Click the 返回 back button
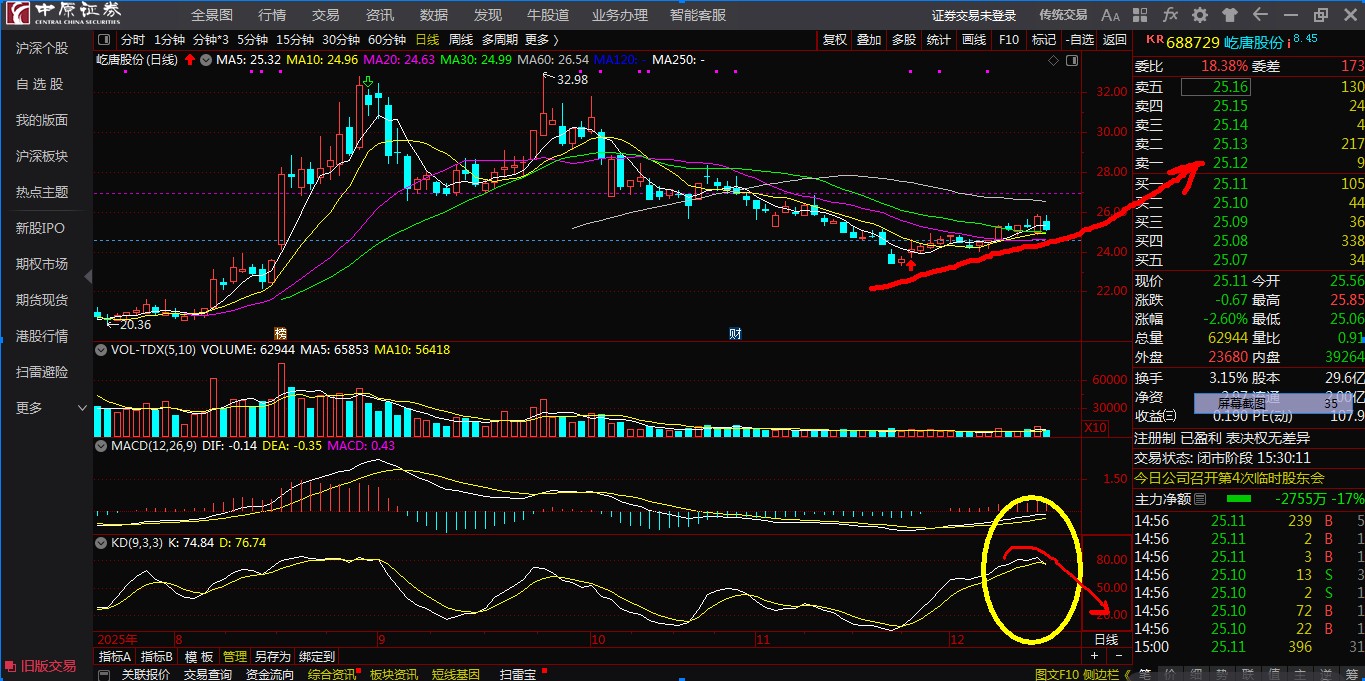 click(x=1115, y=40)
